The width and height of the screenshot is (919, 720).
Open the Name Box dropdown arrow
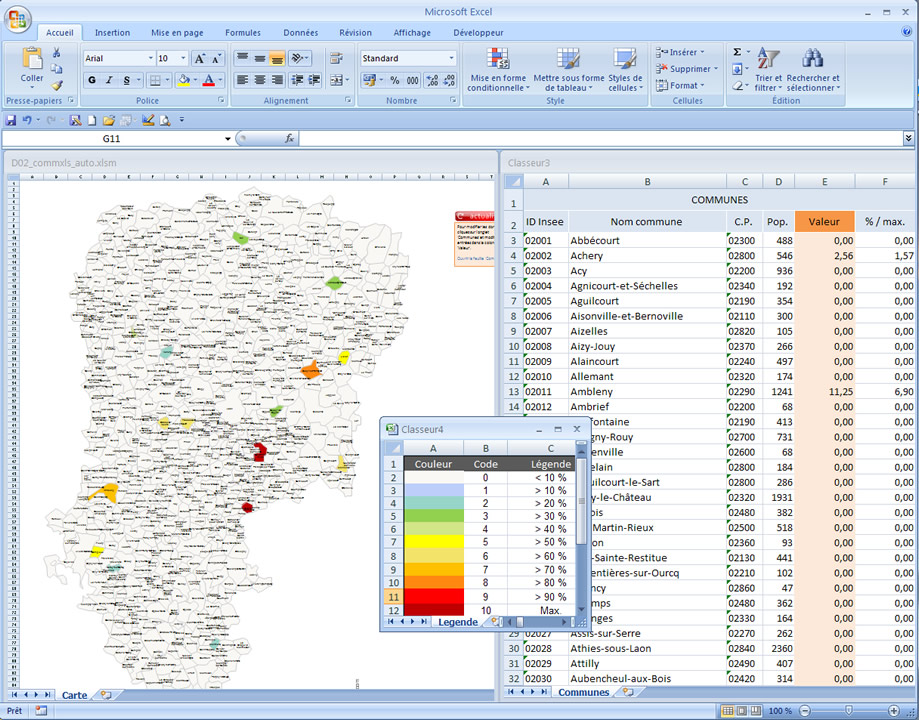point(228,139)
